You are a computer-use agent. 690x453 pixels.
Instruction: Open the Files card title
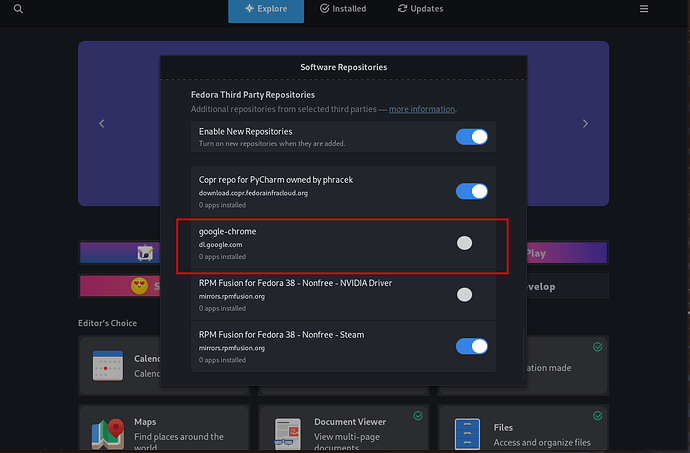point(503,427)
